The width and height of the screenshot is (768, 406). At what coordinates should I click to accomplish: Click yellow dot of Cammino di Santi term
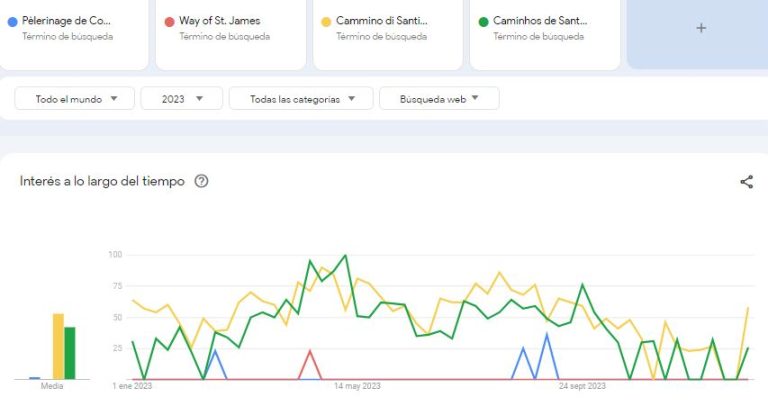click(x=326, y=22)
